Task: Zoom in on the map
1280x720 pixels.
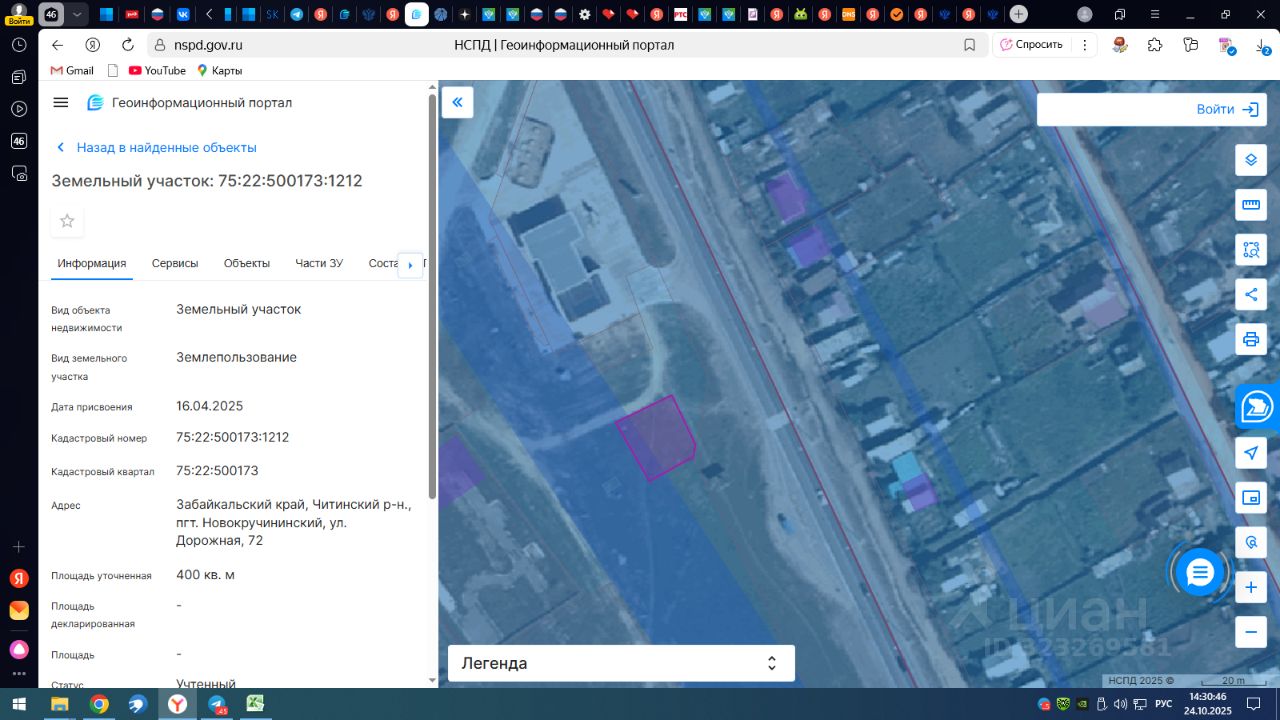Action: [x=1250, y=588]
